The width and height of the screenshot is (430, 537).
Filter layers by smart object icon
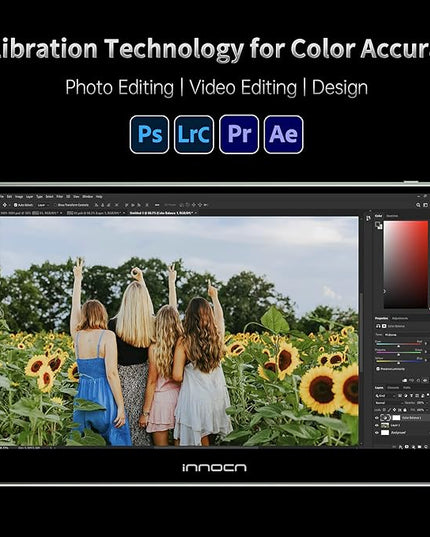[422, 396]
